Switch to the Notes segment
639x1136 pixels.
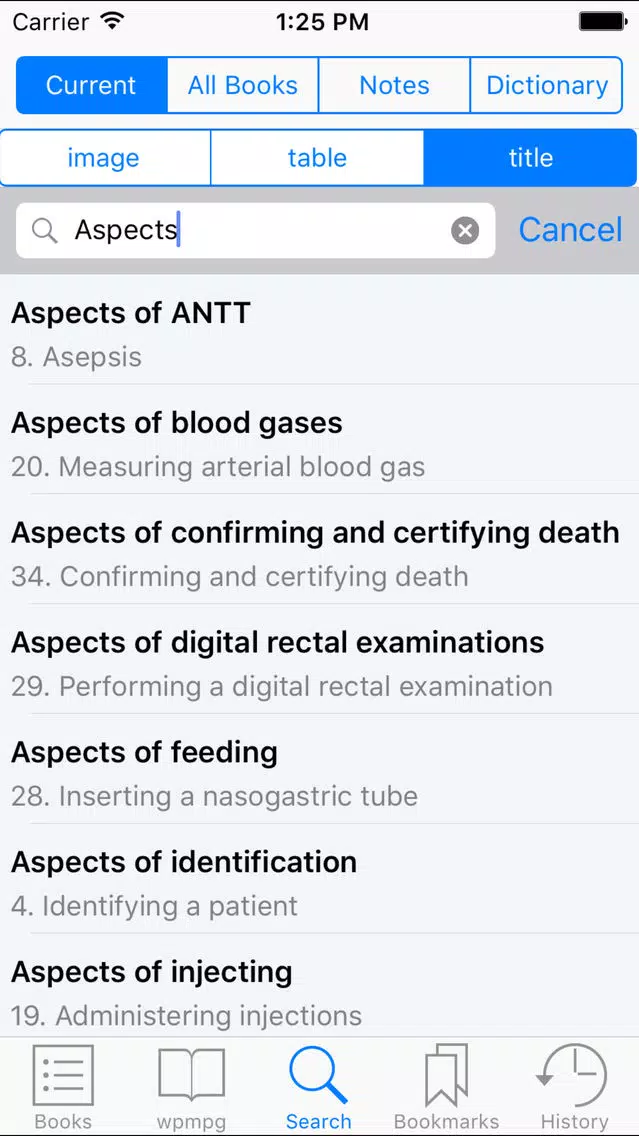click(x=394, y=85)
